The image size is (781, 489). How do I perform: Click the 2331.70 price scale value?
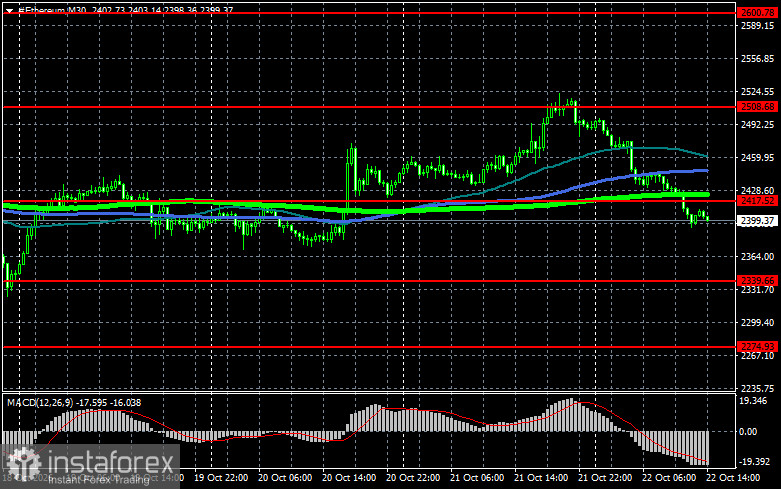(757, 289)
